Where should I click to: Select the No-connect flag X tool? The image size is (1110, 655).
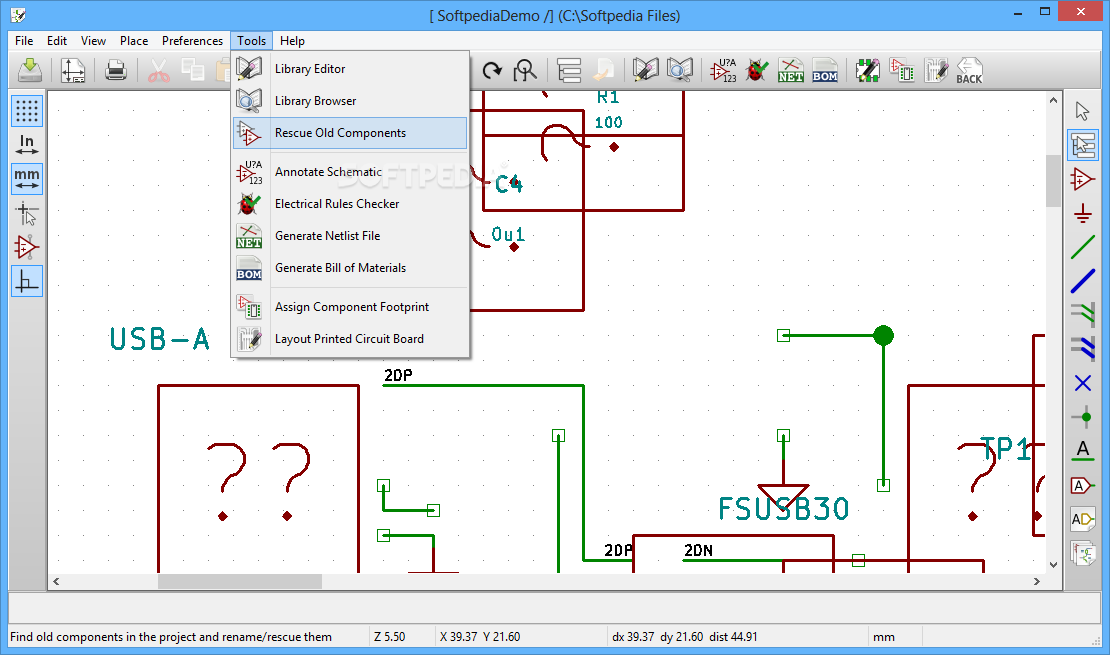click(x=1082, y=383)
